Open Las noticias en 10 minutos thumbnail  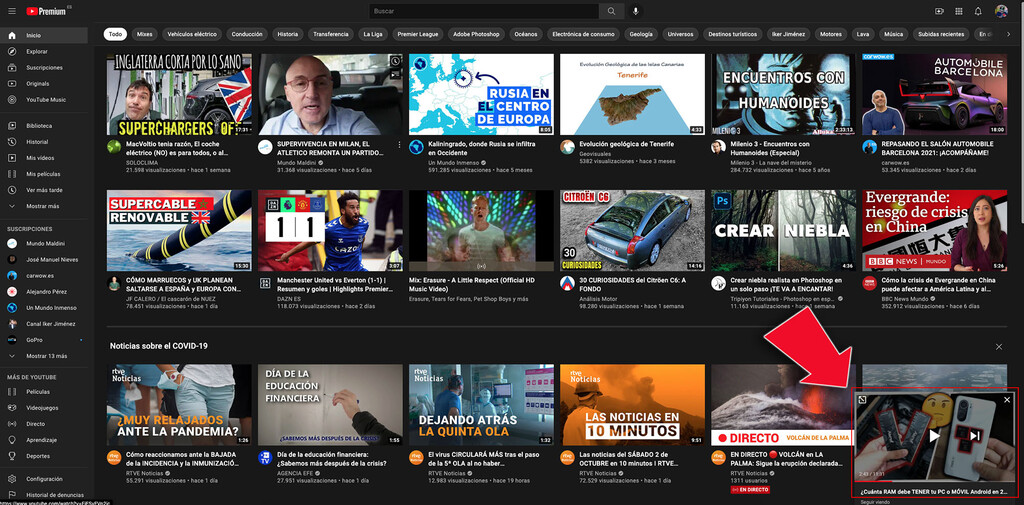[632, 405]
